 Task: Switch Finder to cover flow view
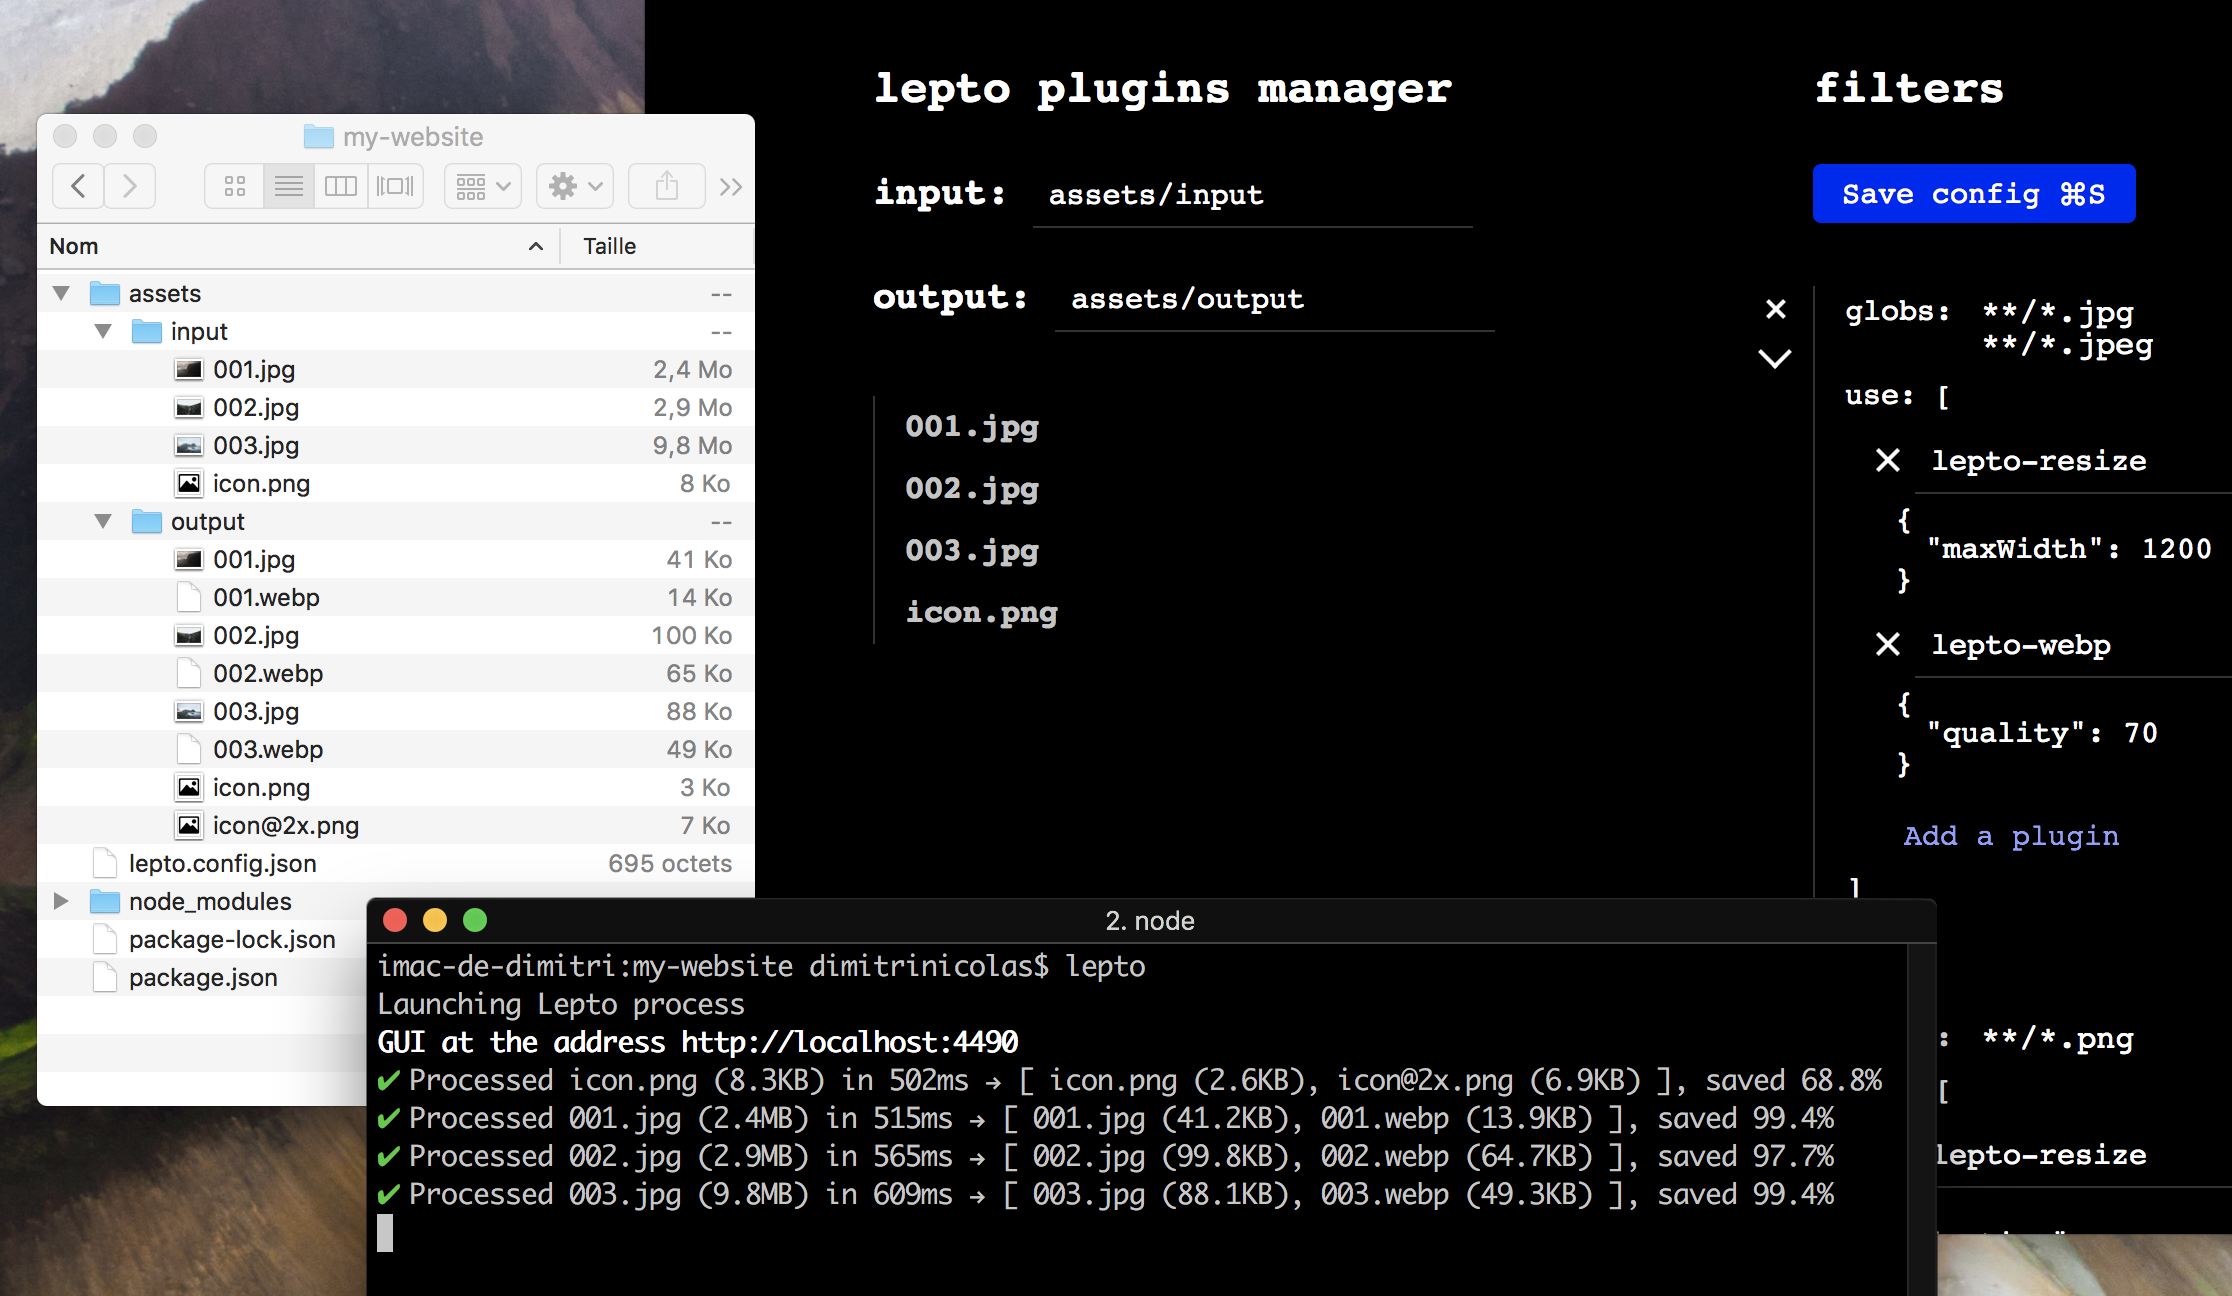click(395, 186)
